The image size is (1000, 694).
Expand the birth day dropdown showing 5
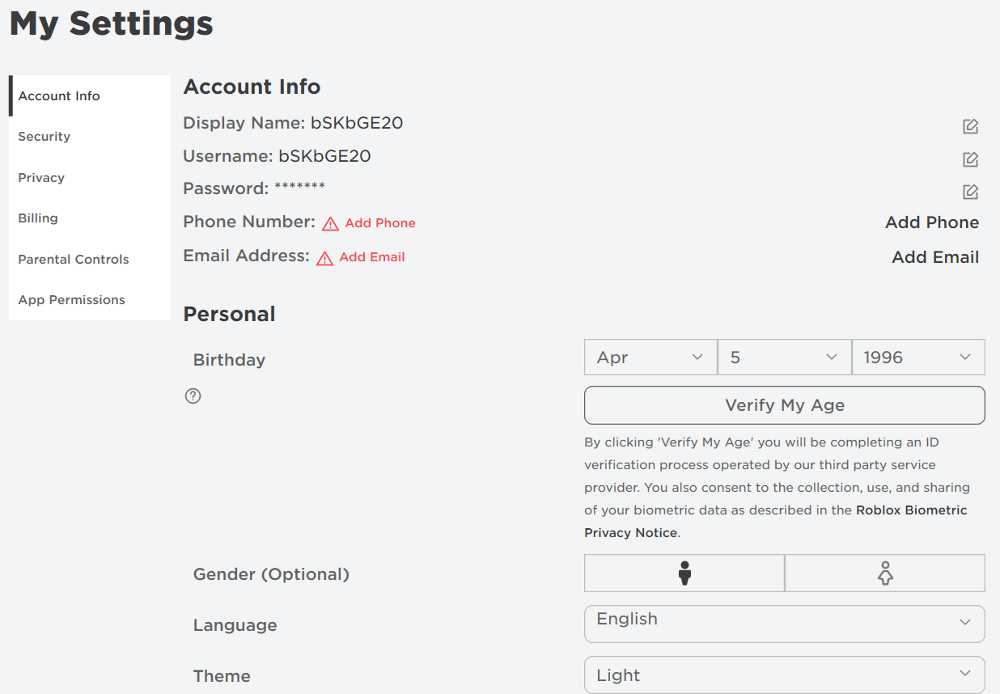(x=784, y=357)
